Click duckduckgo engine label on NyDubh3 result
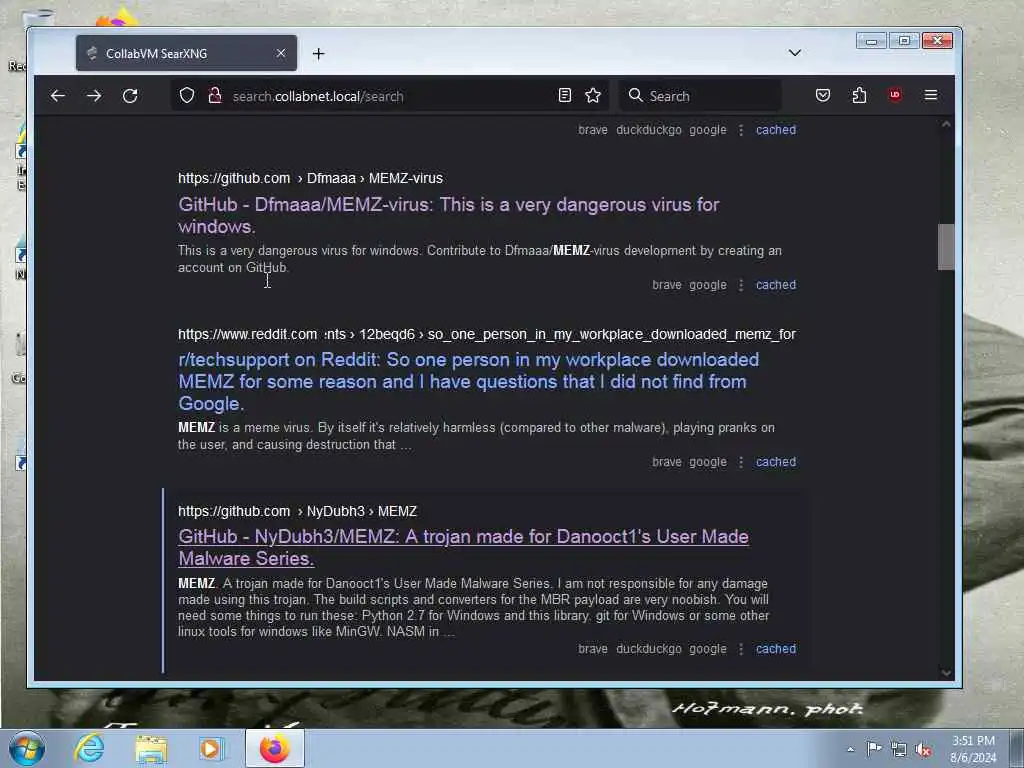This screenshot has height=768, width=1024. point(648,648)
